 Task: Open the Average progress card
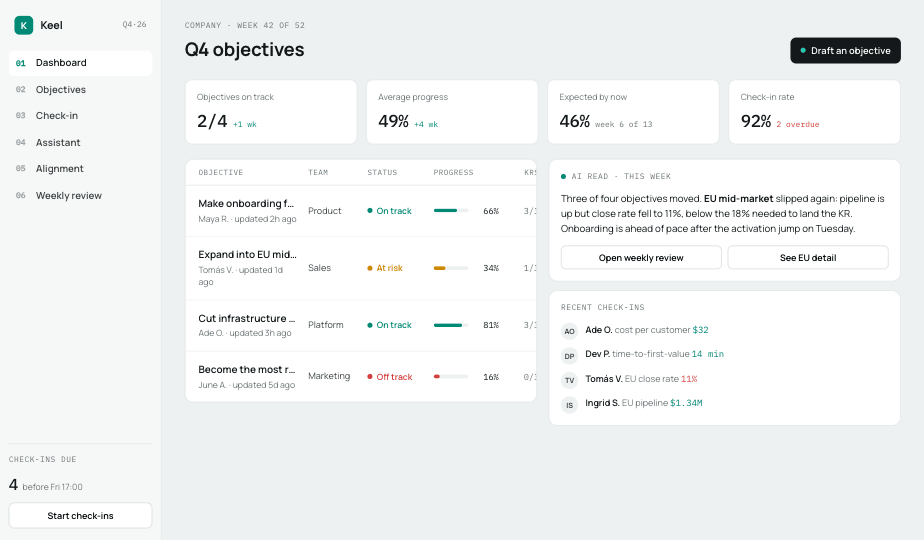[x=452, y=112]
